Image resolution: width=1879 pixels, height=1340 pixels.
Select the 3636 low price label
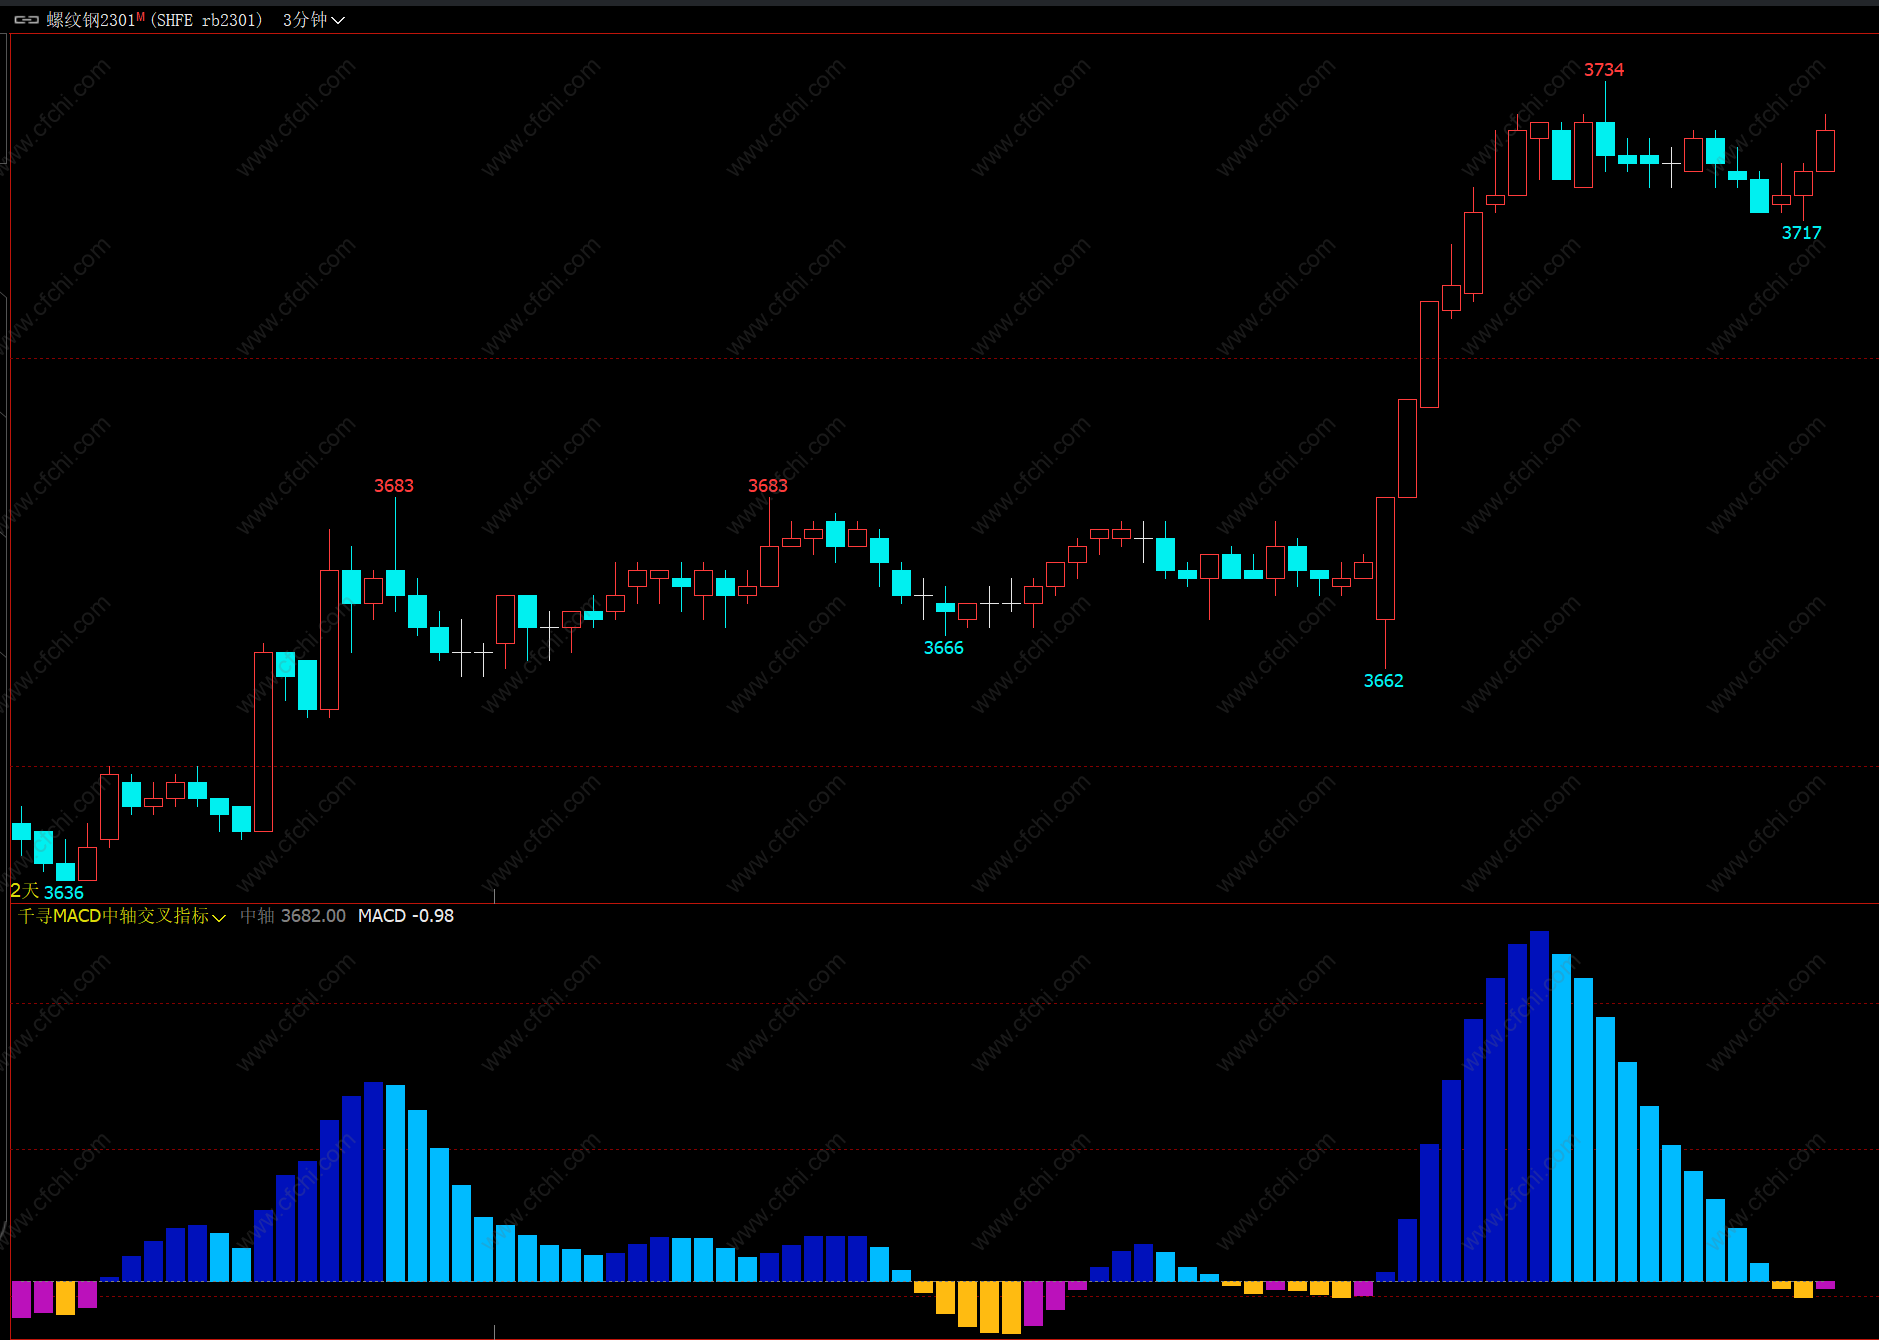pyautogui.click(x=64, y=893)
